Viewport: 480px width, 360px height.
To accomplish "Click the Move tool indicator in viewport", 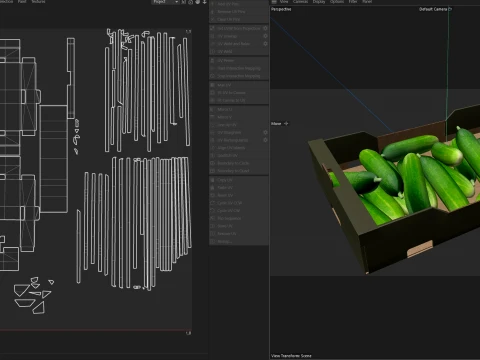I will (x=279, y=124).
